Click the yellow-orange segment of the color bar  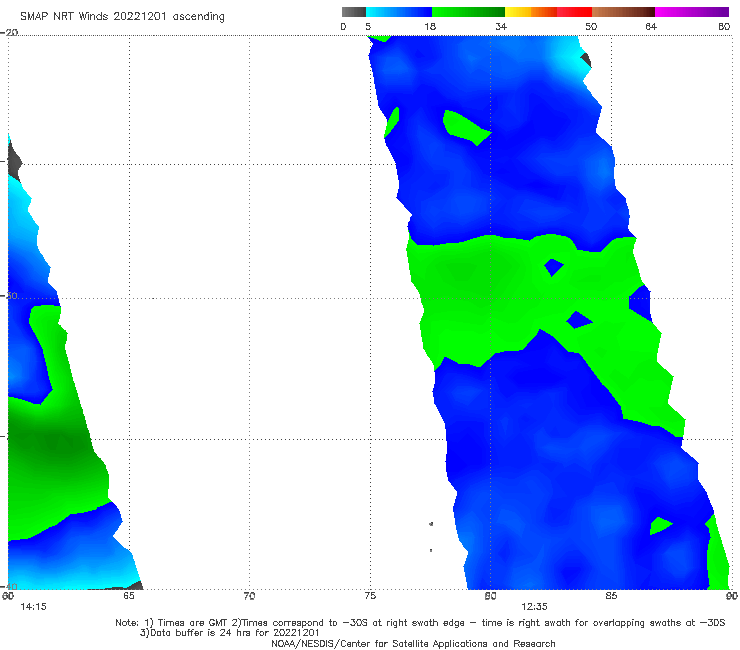click(x=531, y=12)
